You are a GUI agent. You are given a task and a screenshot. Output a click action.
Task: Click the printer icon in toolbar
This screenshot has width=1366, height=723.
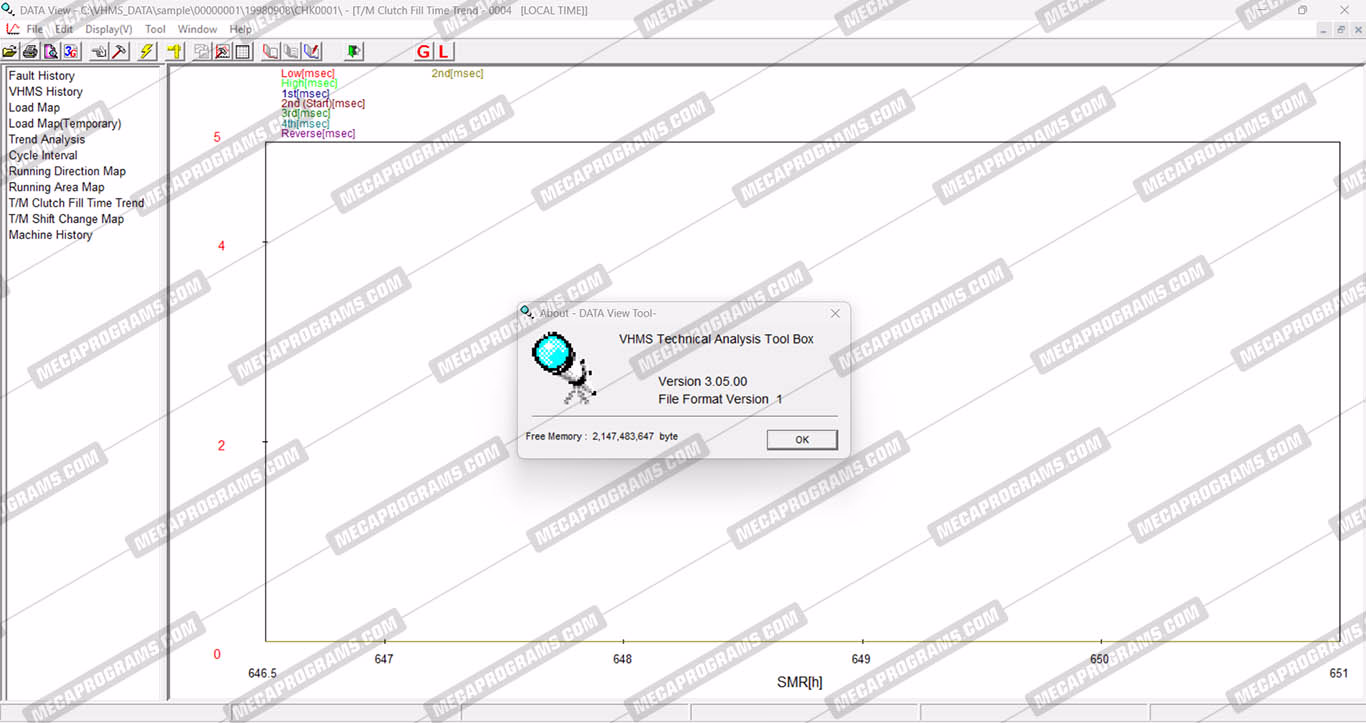click(30, 52)
